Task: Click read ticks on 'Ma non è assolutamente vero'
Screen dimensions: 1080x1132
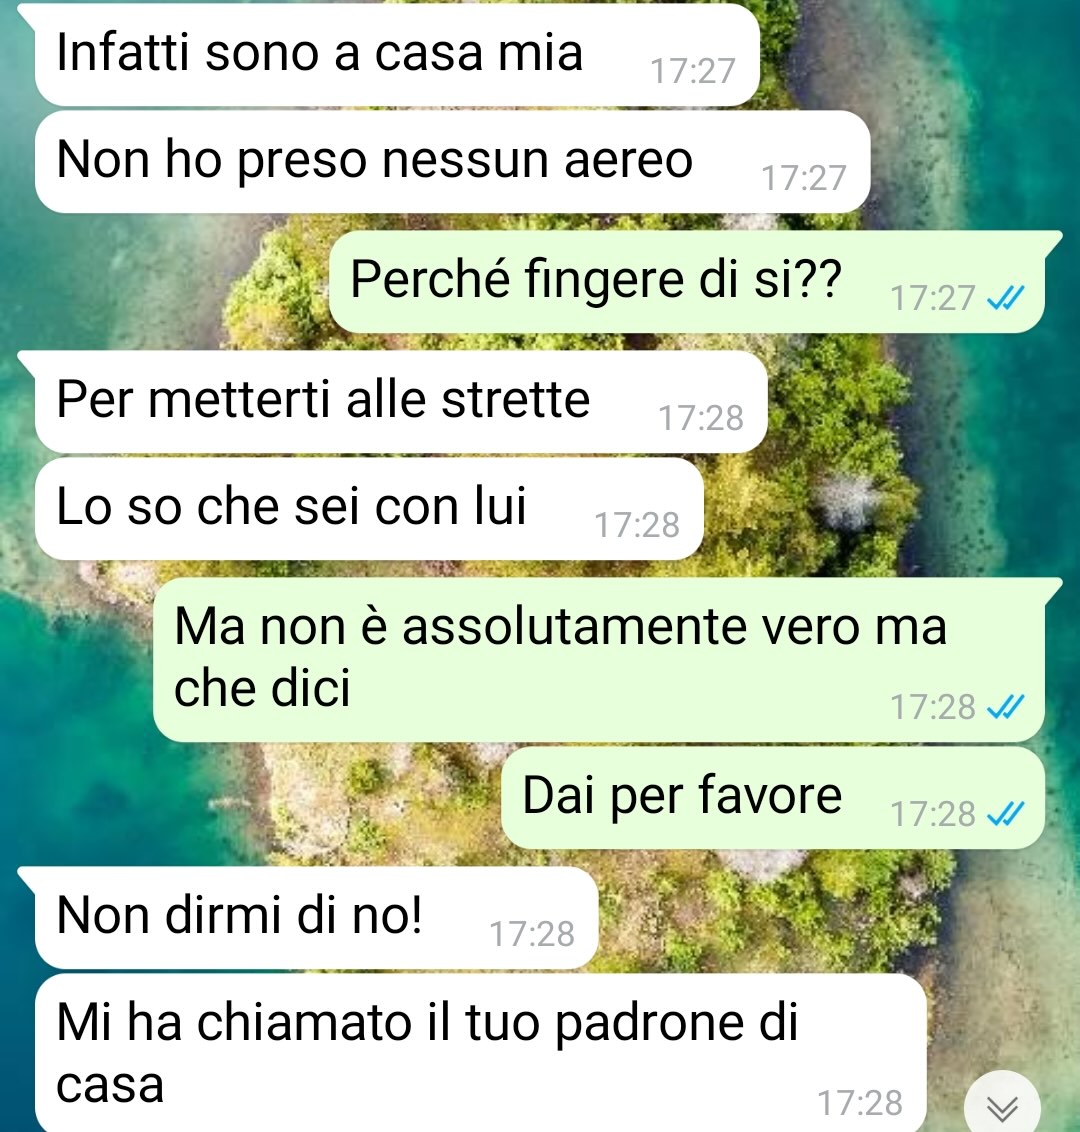Action: pos(1006,707)
